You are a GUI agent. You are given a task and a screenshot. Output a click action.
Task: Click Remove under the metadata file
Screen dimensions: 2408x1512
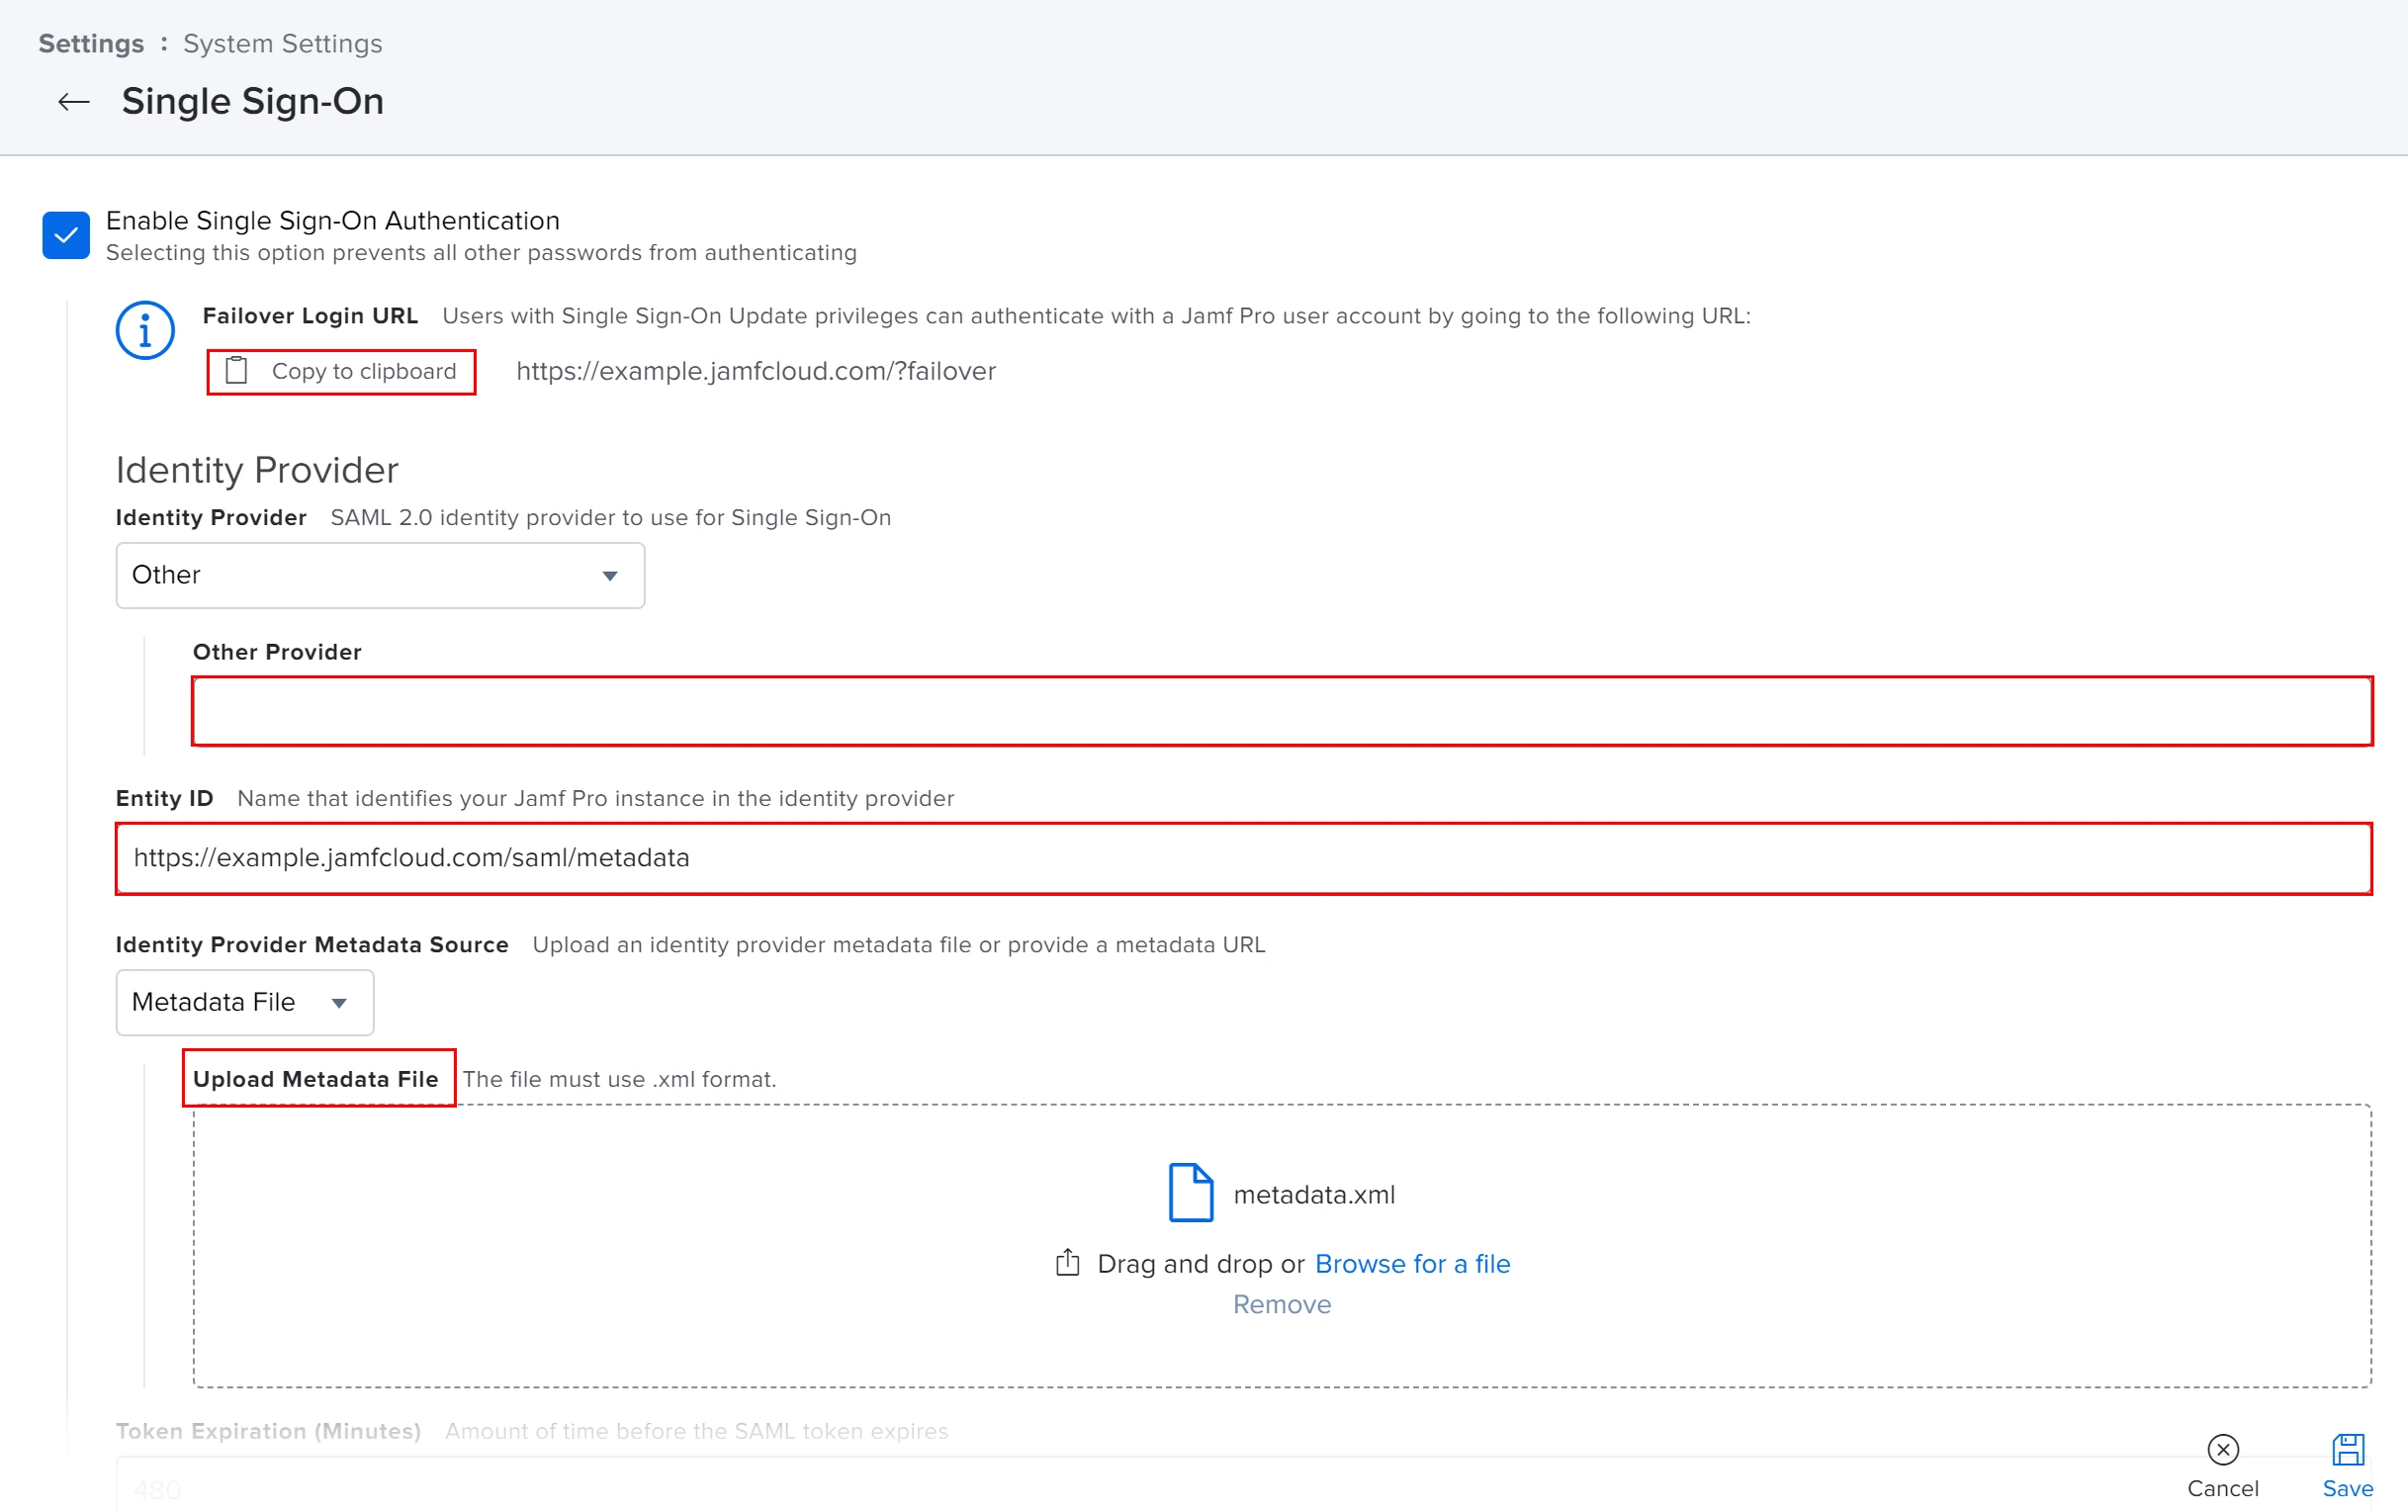tap(1281, 1303)
